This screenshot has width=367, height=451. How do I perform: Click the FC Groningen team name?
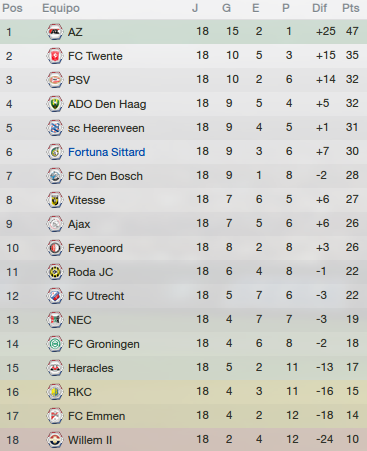[x=104, y=344]
